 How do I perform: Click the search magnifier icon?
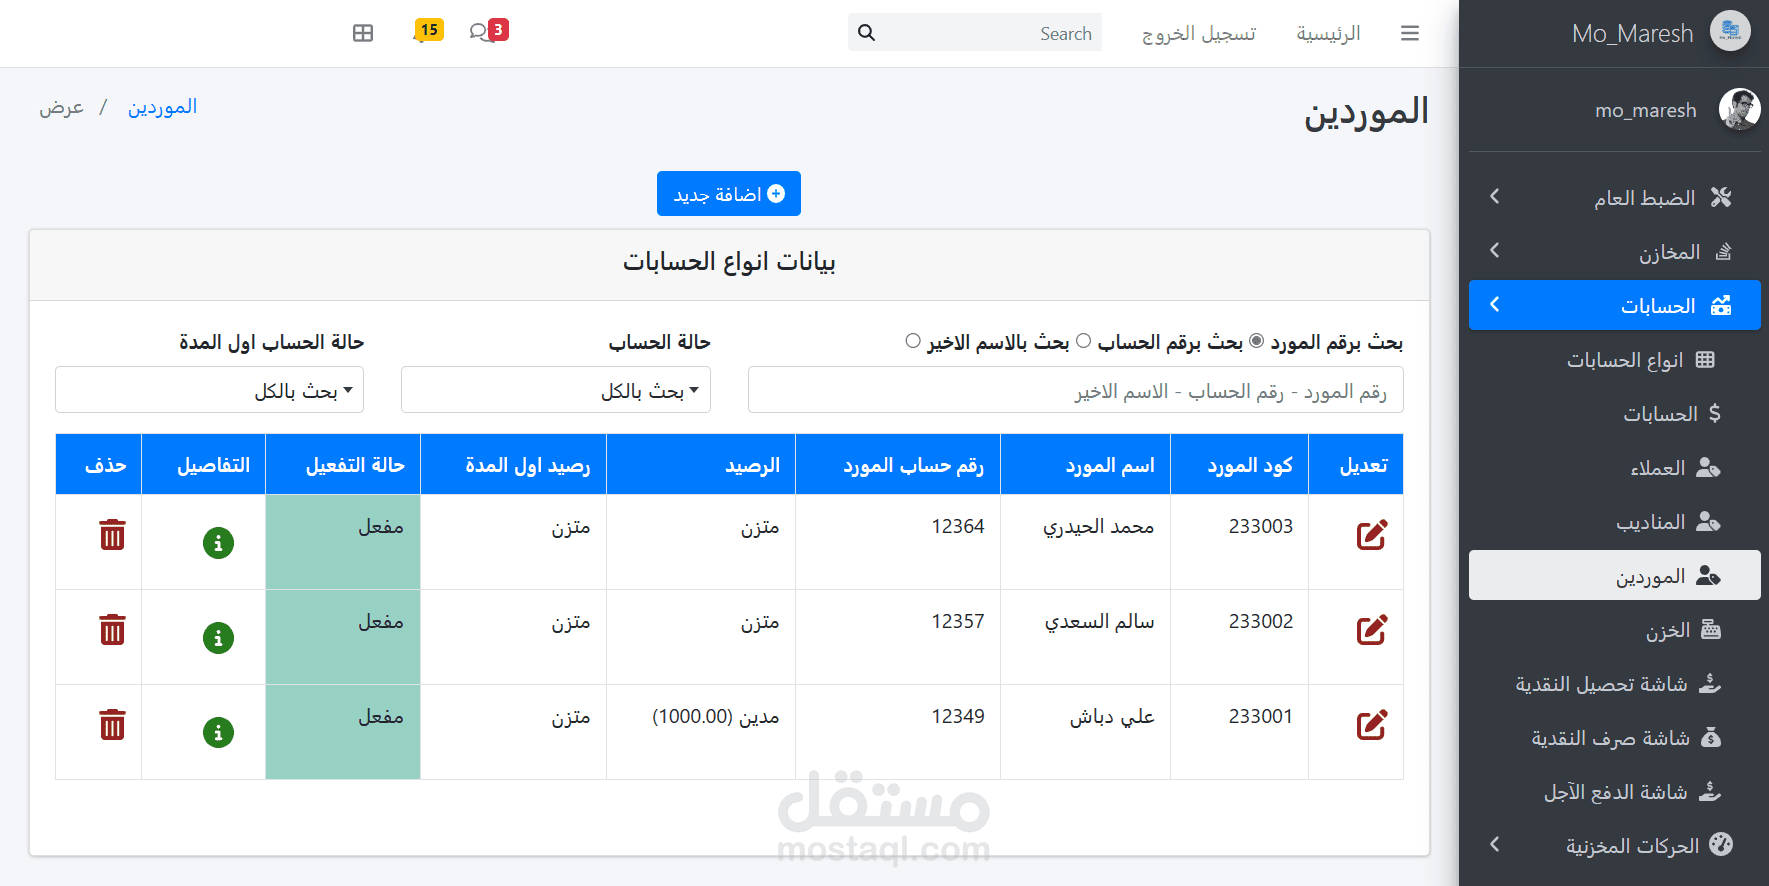(866, 33)
